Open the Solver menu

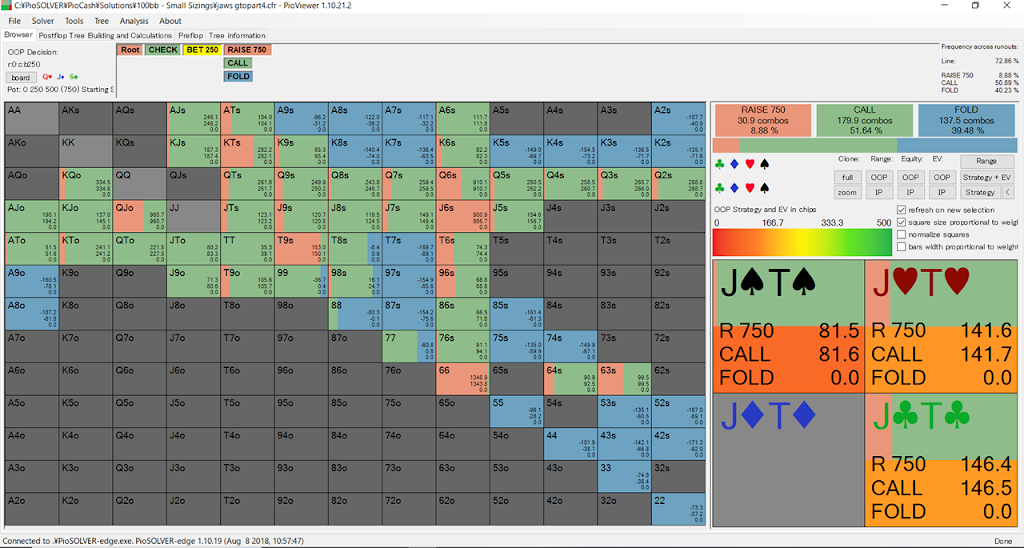(43, 21)
